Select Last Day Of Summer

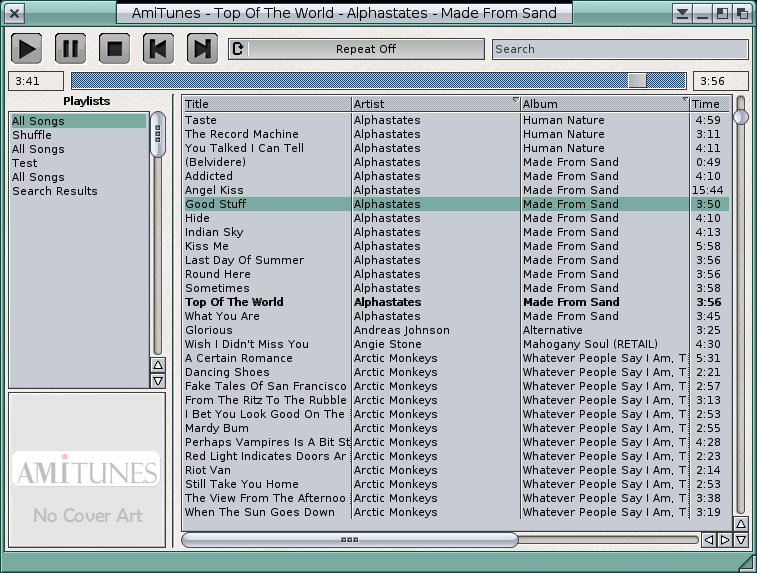[x=456, y=260]
